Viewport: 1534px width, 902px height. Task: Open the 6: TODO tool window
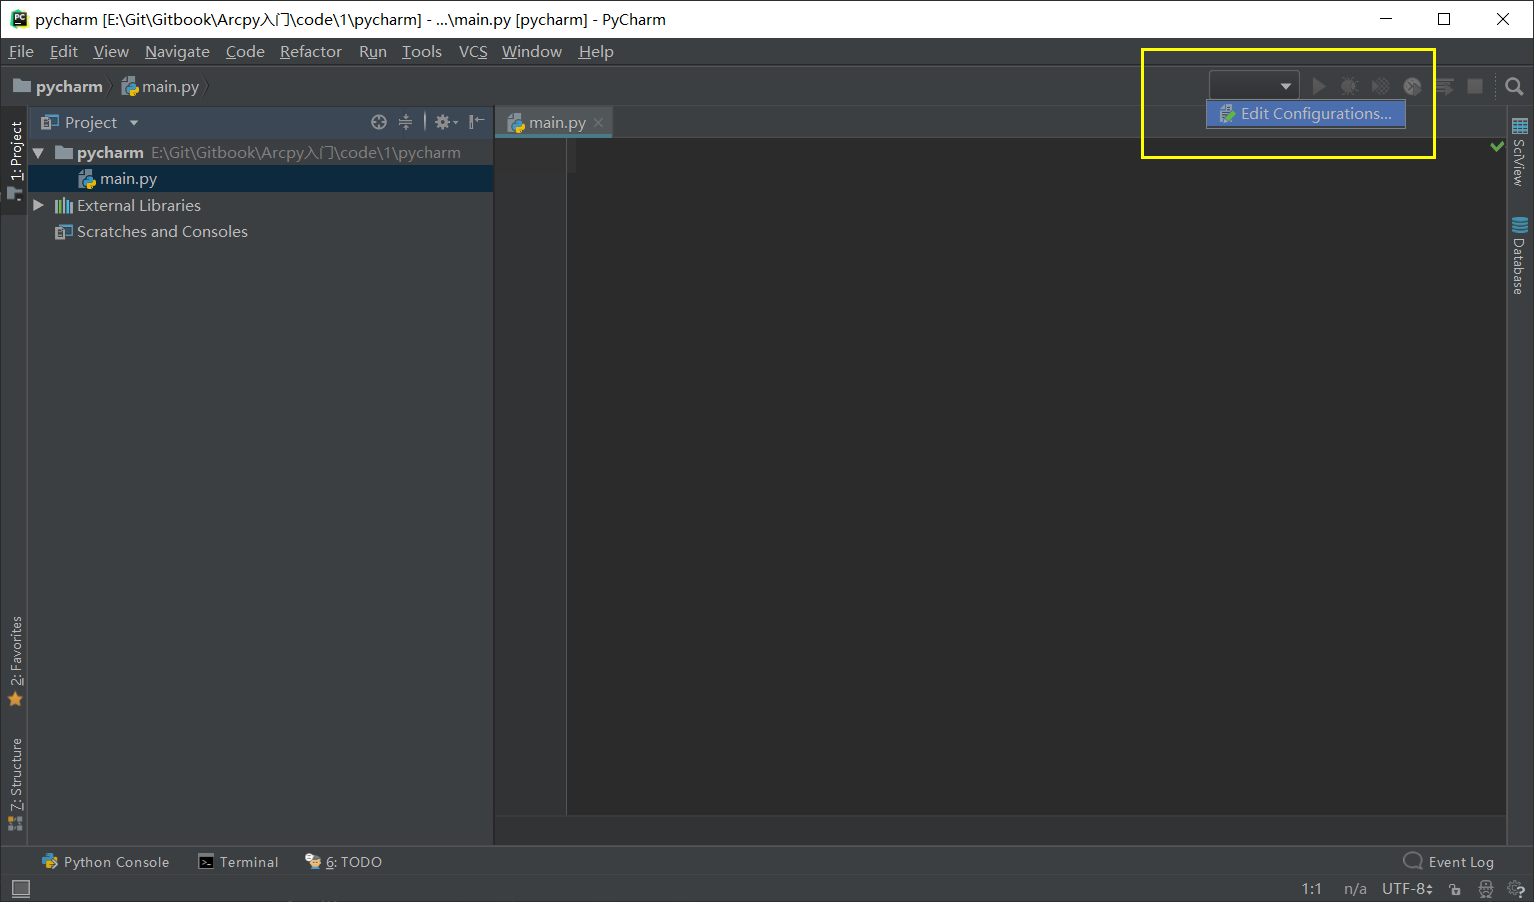[x=343, y=862]
